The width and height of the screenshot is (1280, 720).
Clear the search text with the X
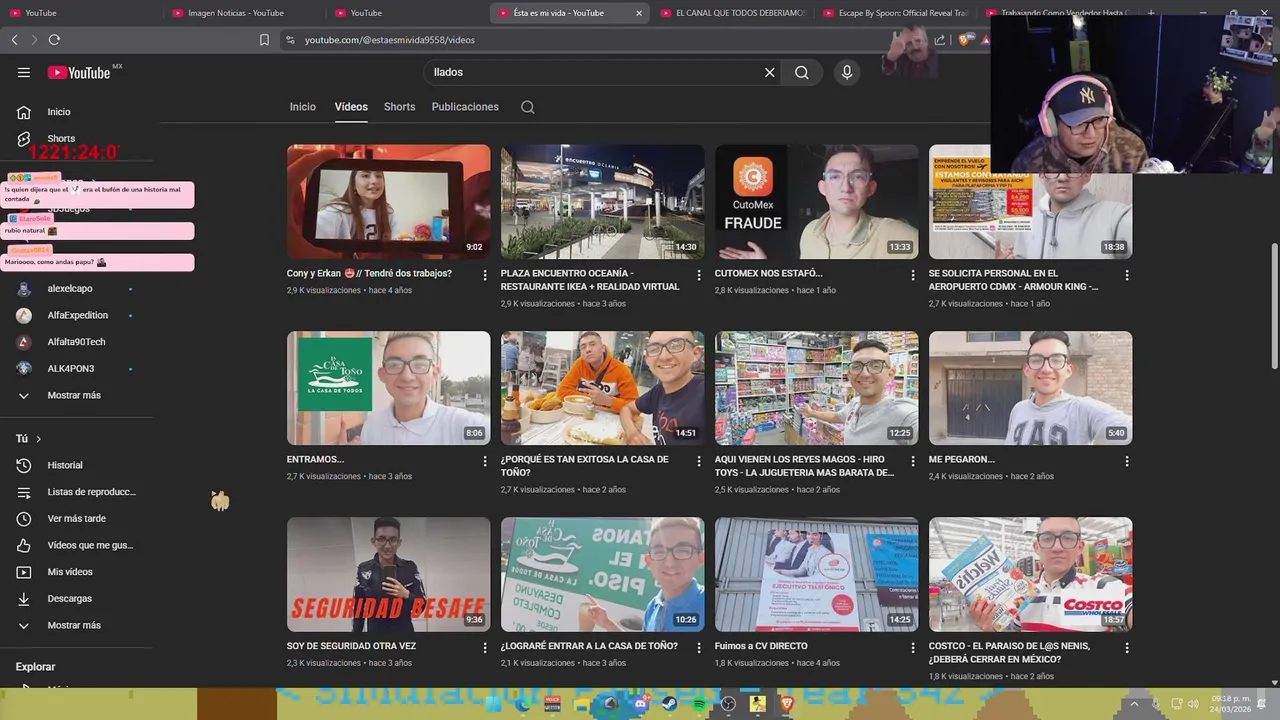coord(770,72)
